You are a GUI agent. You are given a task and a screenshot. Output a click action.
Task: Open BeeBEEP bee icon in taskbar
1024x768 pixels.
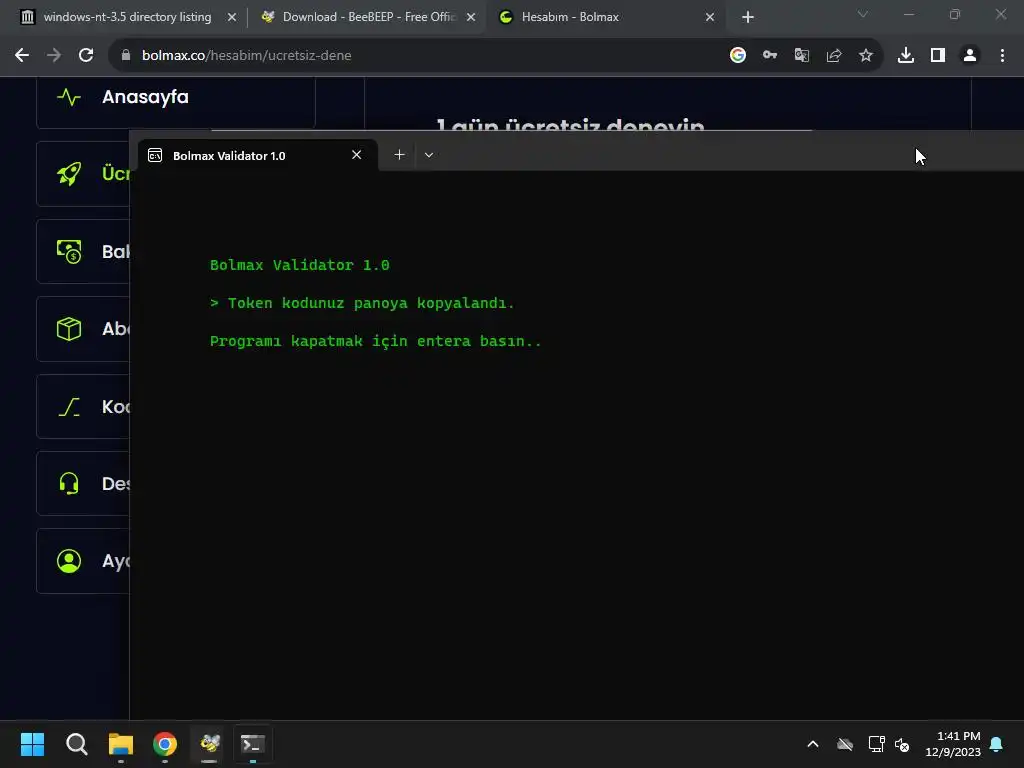pos(209,744)
